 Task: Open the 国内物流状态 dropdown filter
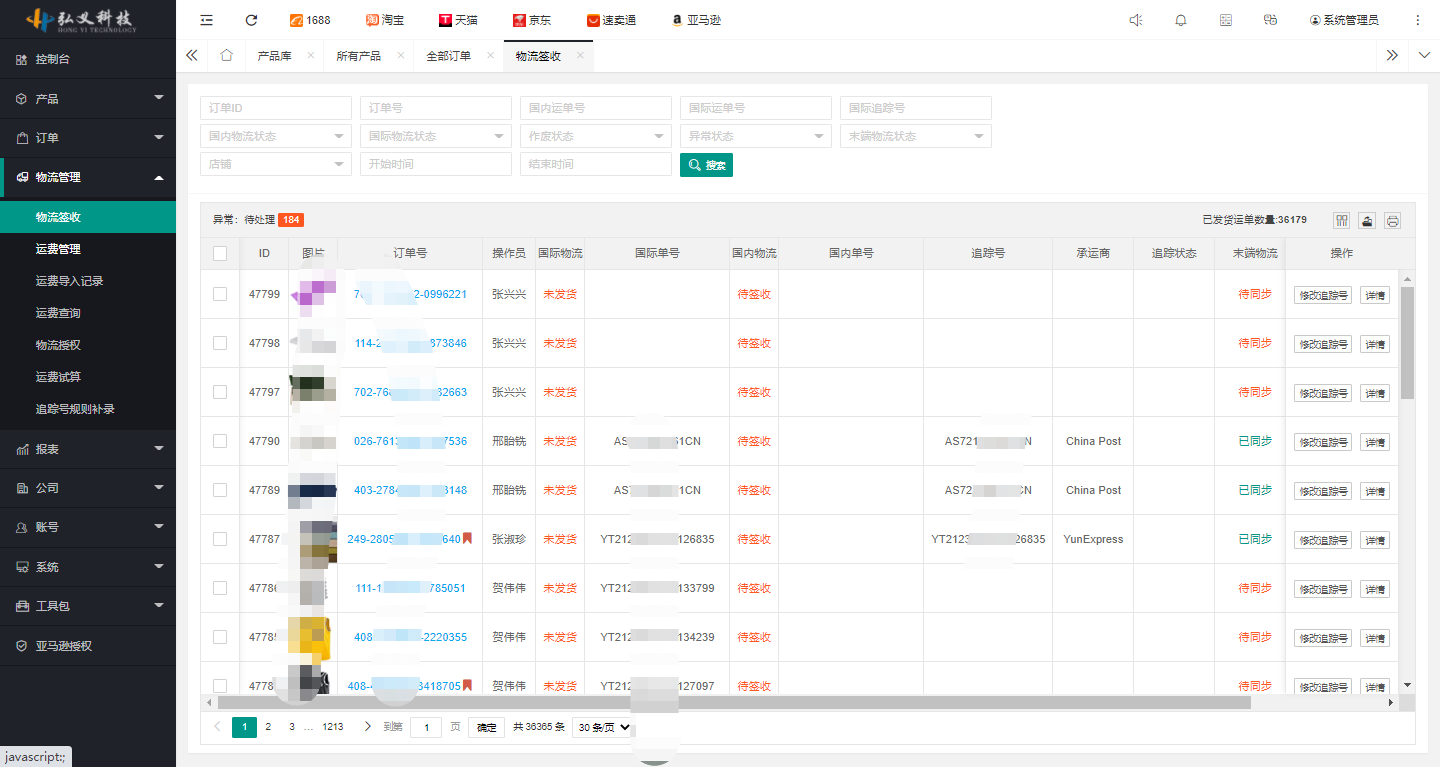pyautogui.click(x=275, y=136)
